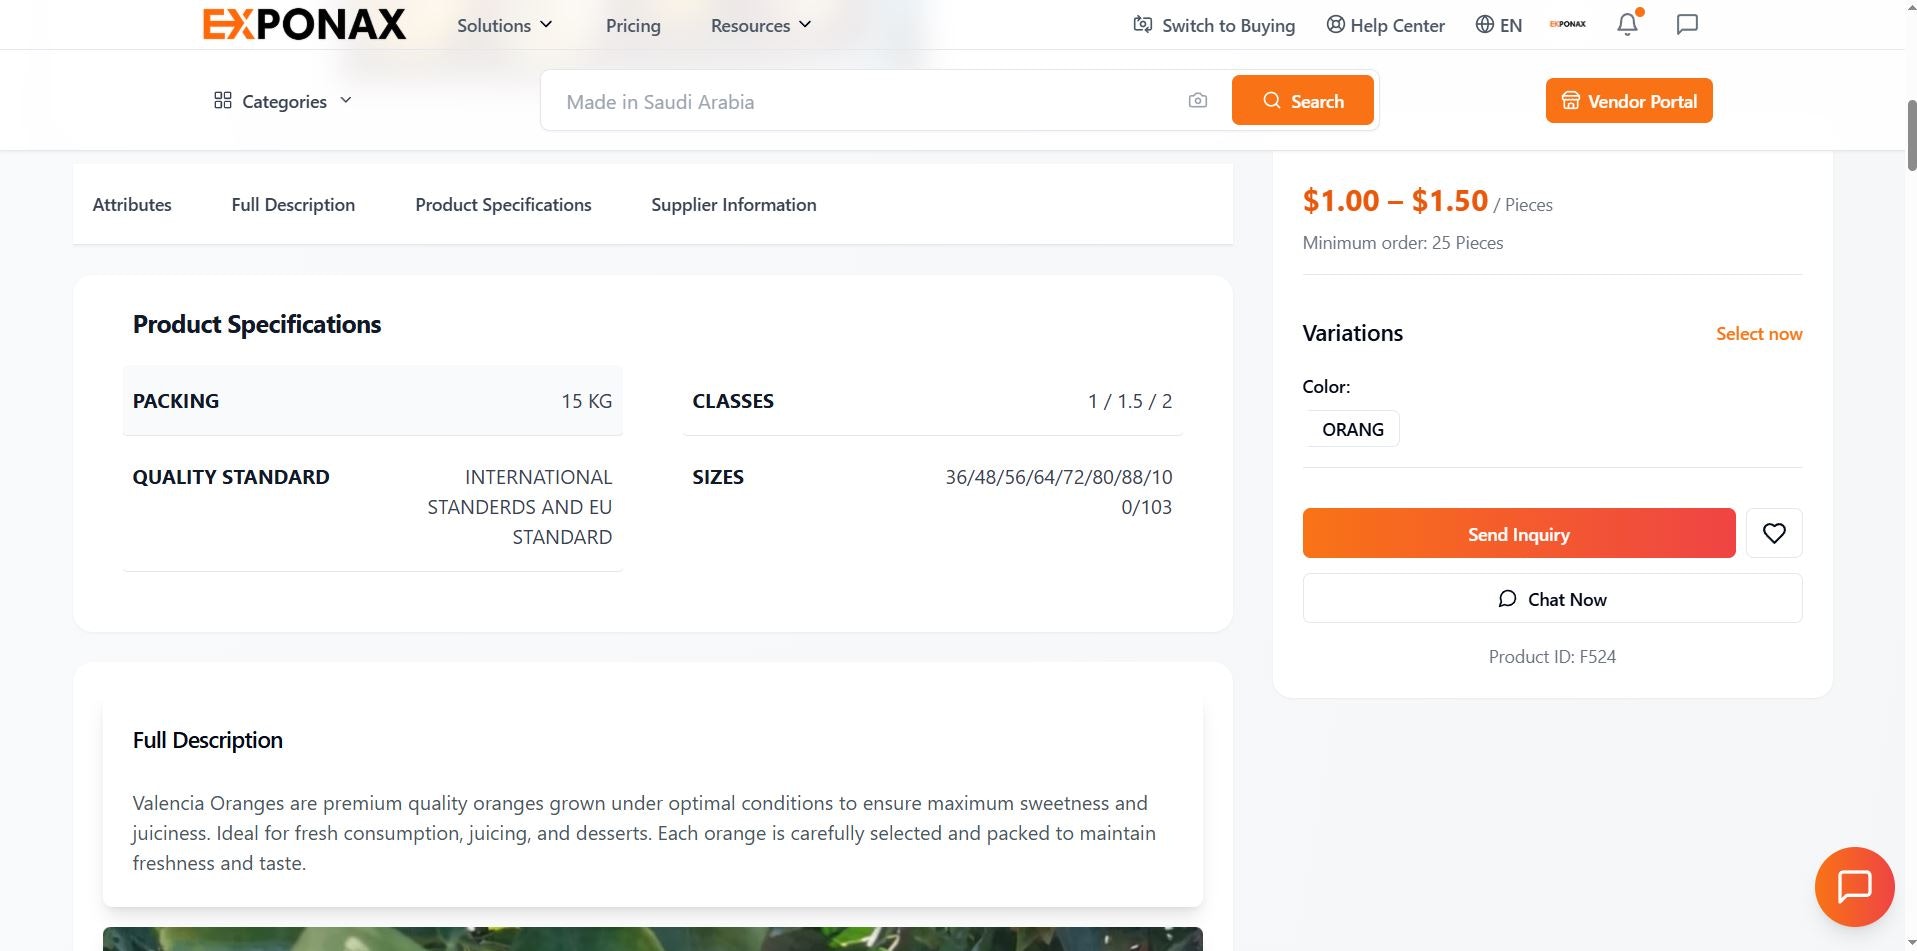Expand the Solutions menu
Screen dimensions: 1917x951
[504, 25]
